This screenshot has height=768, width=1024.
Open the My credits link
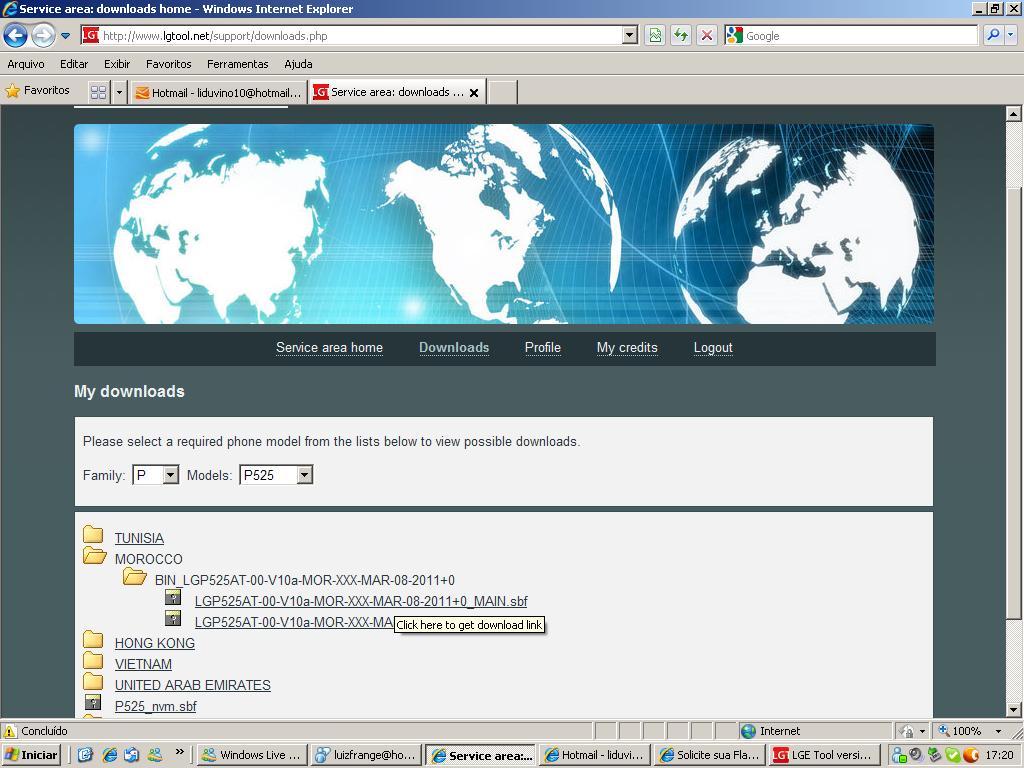coord(627,348)
